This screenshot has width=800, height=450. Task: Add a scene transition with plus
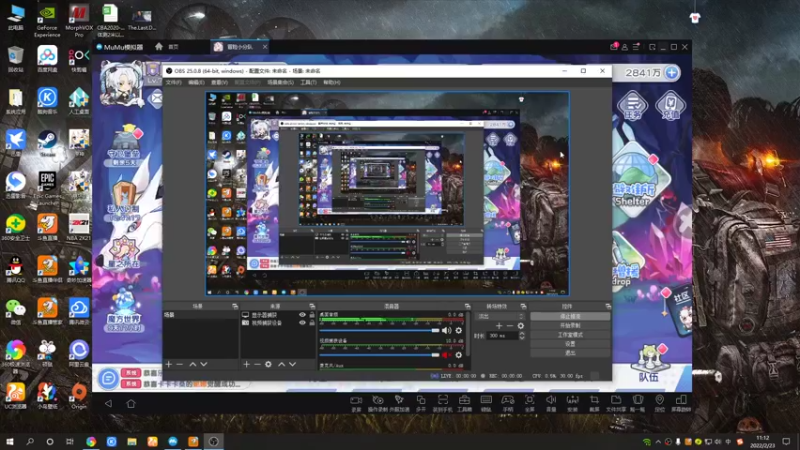click(x=499, y=326)
